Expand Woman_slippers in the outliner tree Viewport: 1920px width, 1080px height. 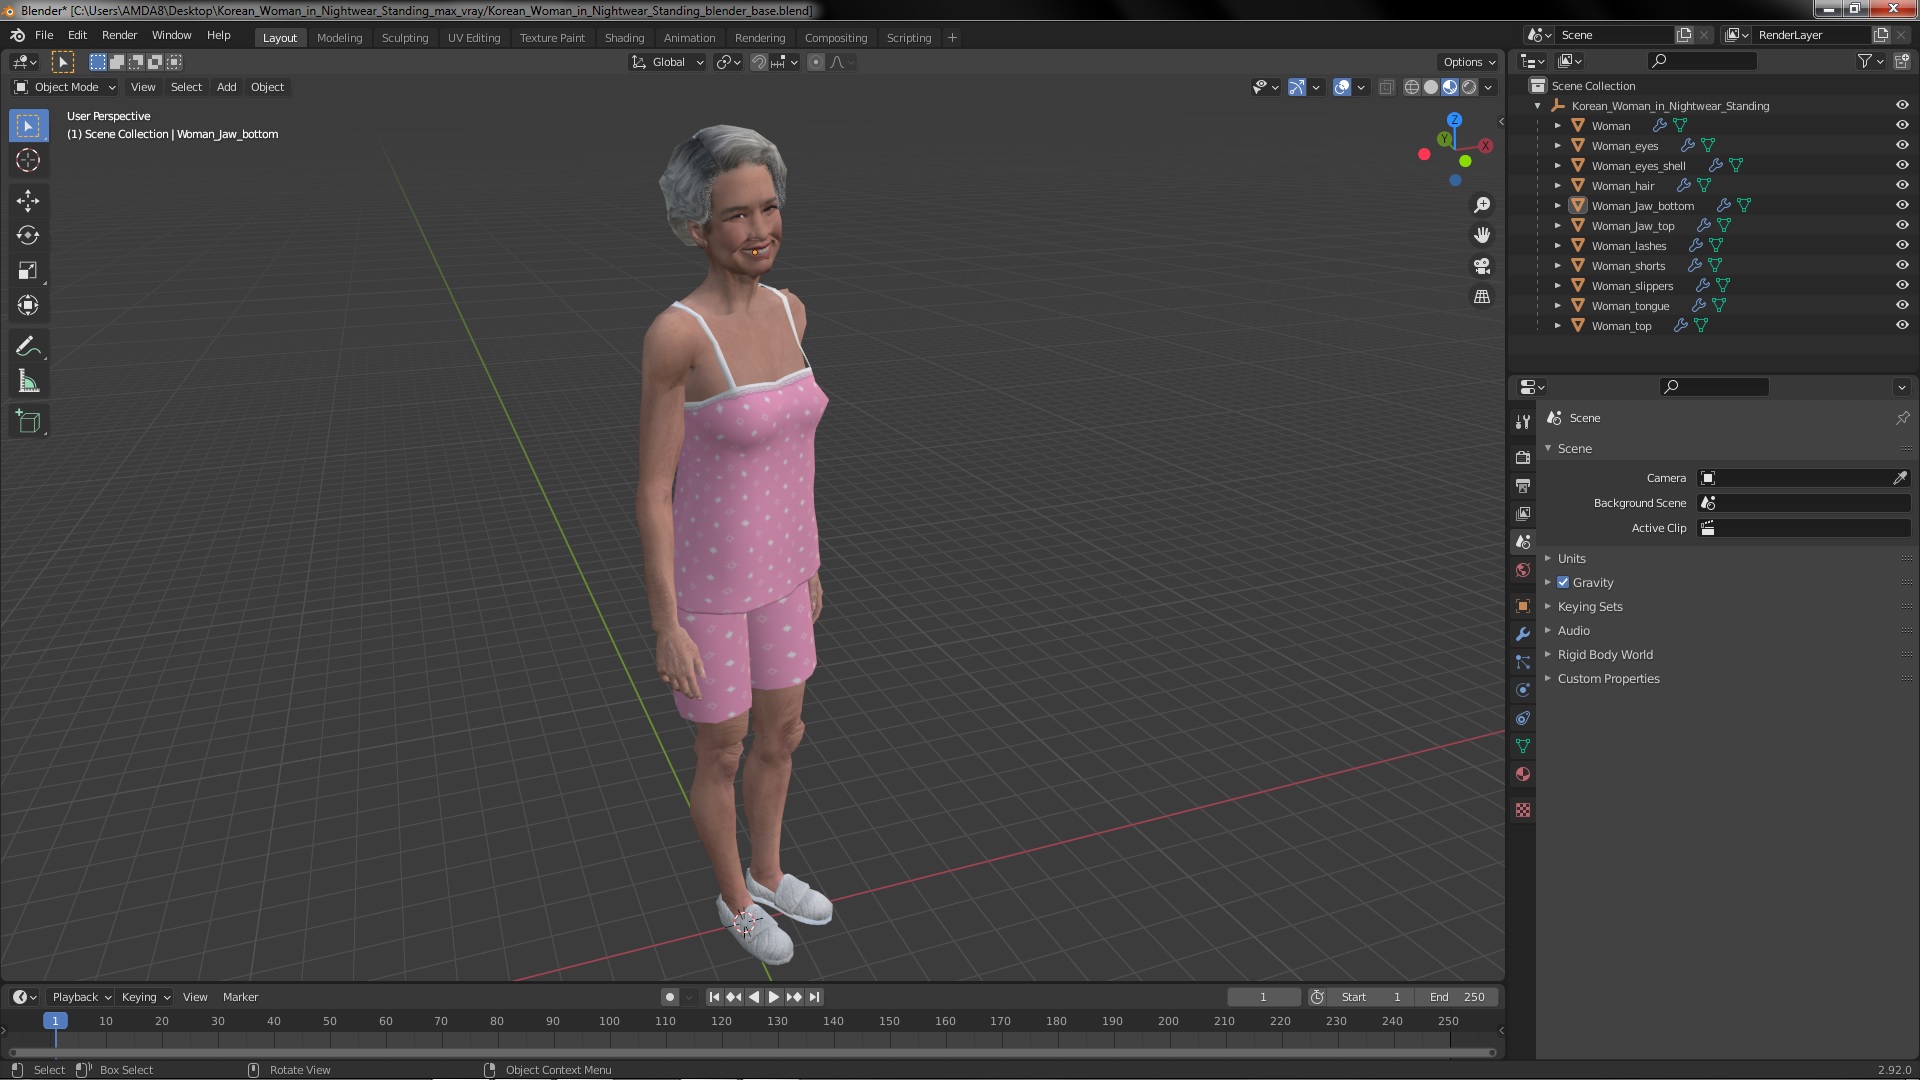tap(1557, 285)
